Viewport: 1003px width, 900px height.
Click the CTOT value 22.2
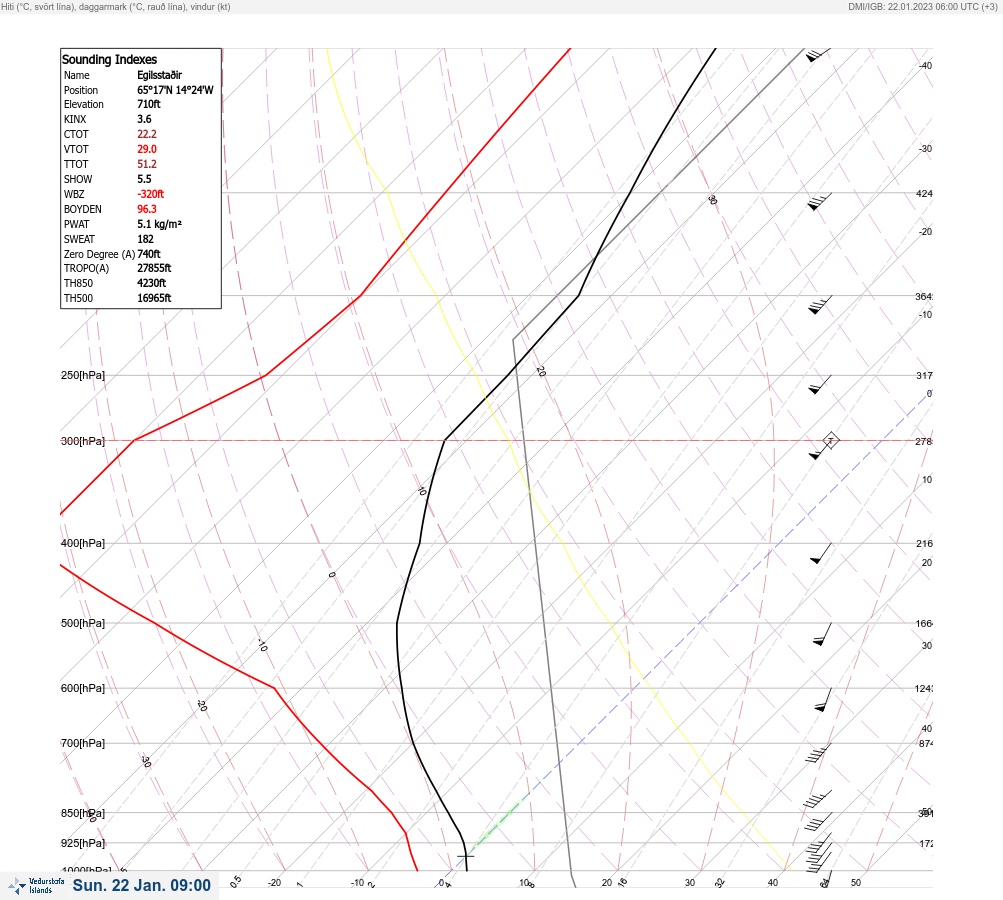[x=146, y=134]
